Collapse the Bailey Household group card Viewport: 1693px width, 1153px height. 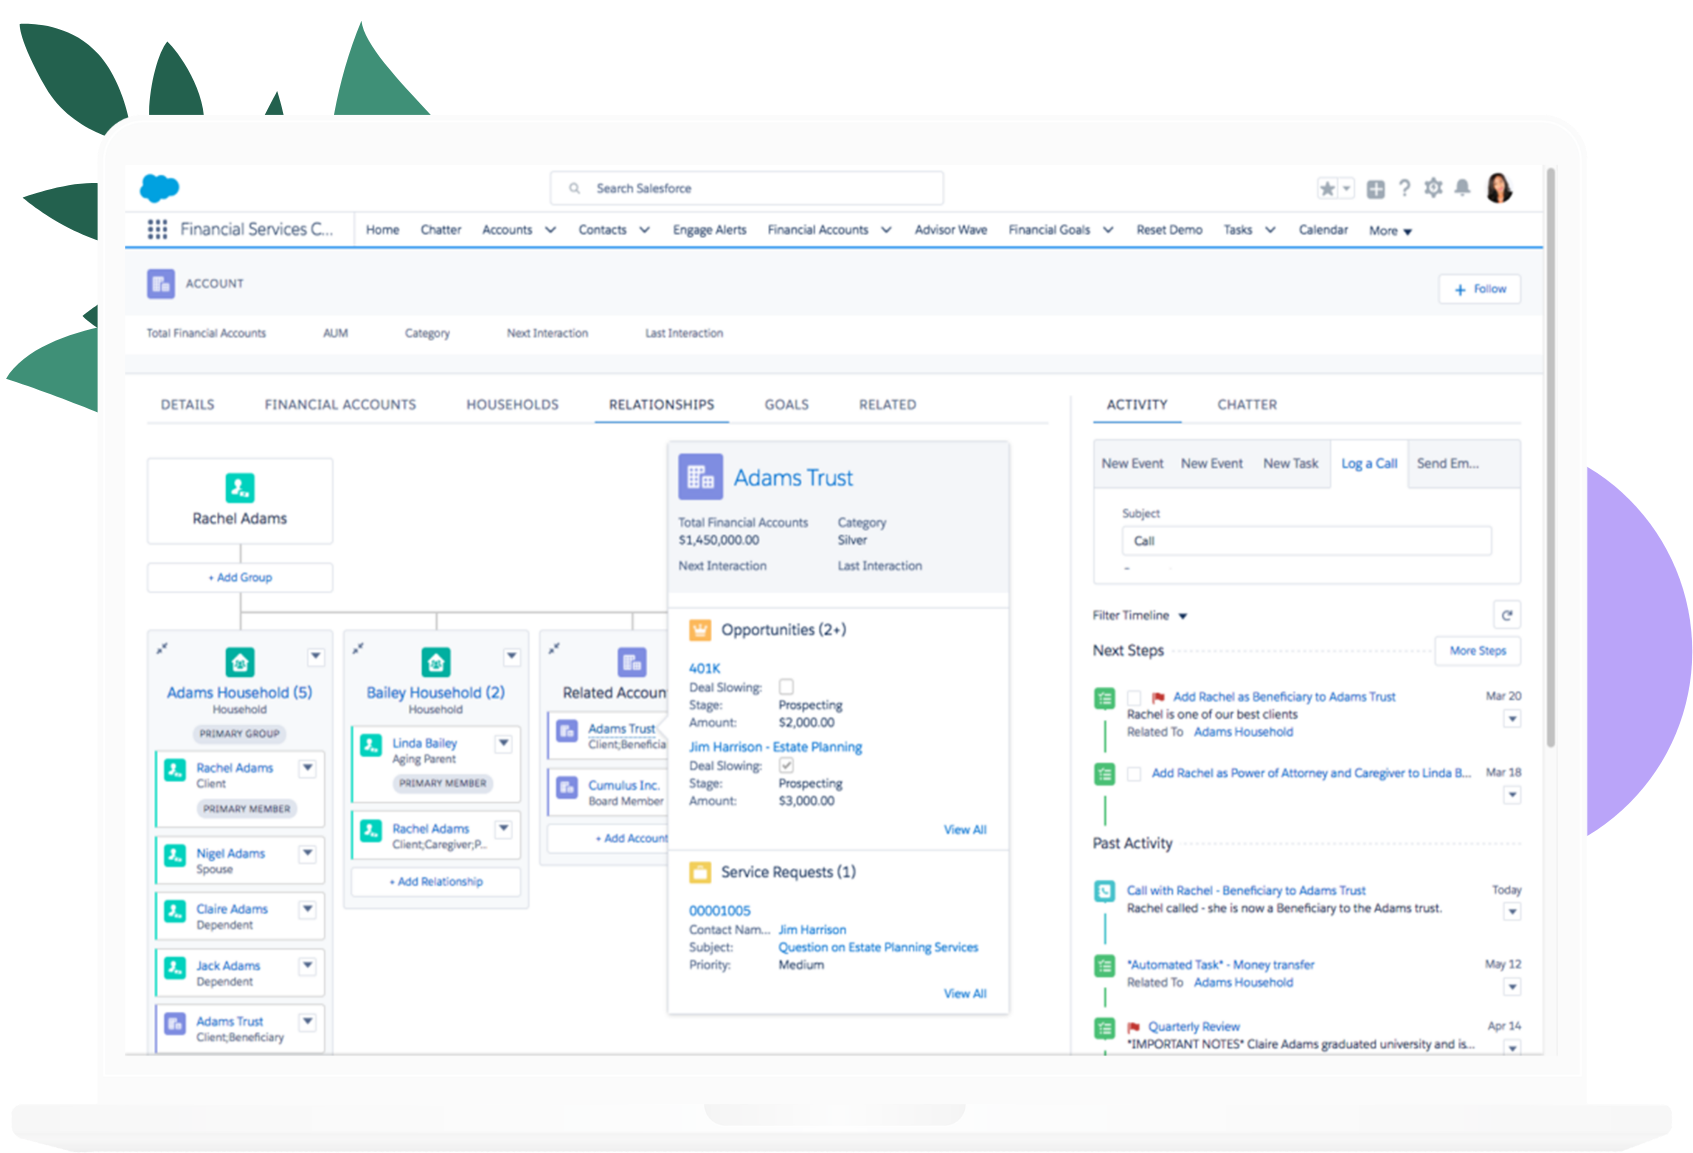358,648
